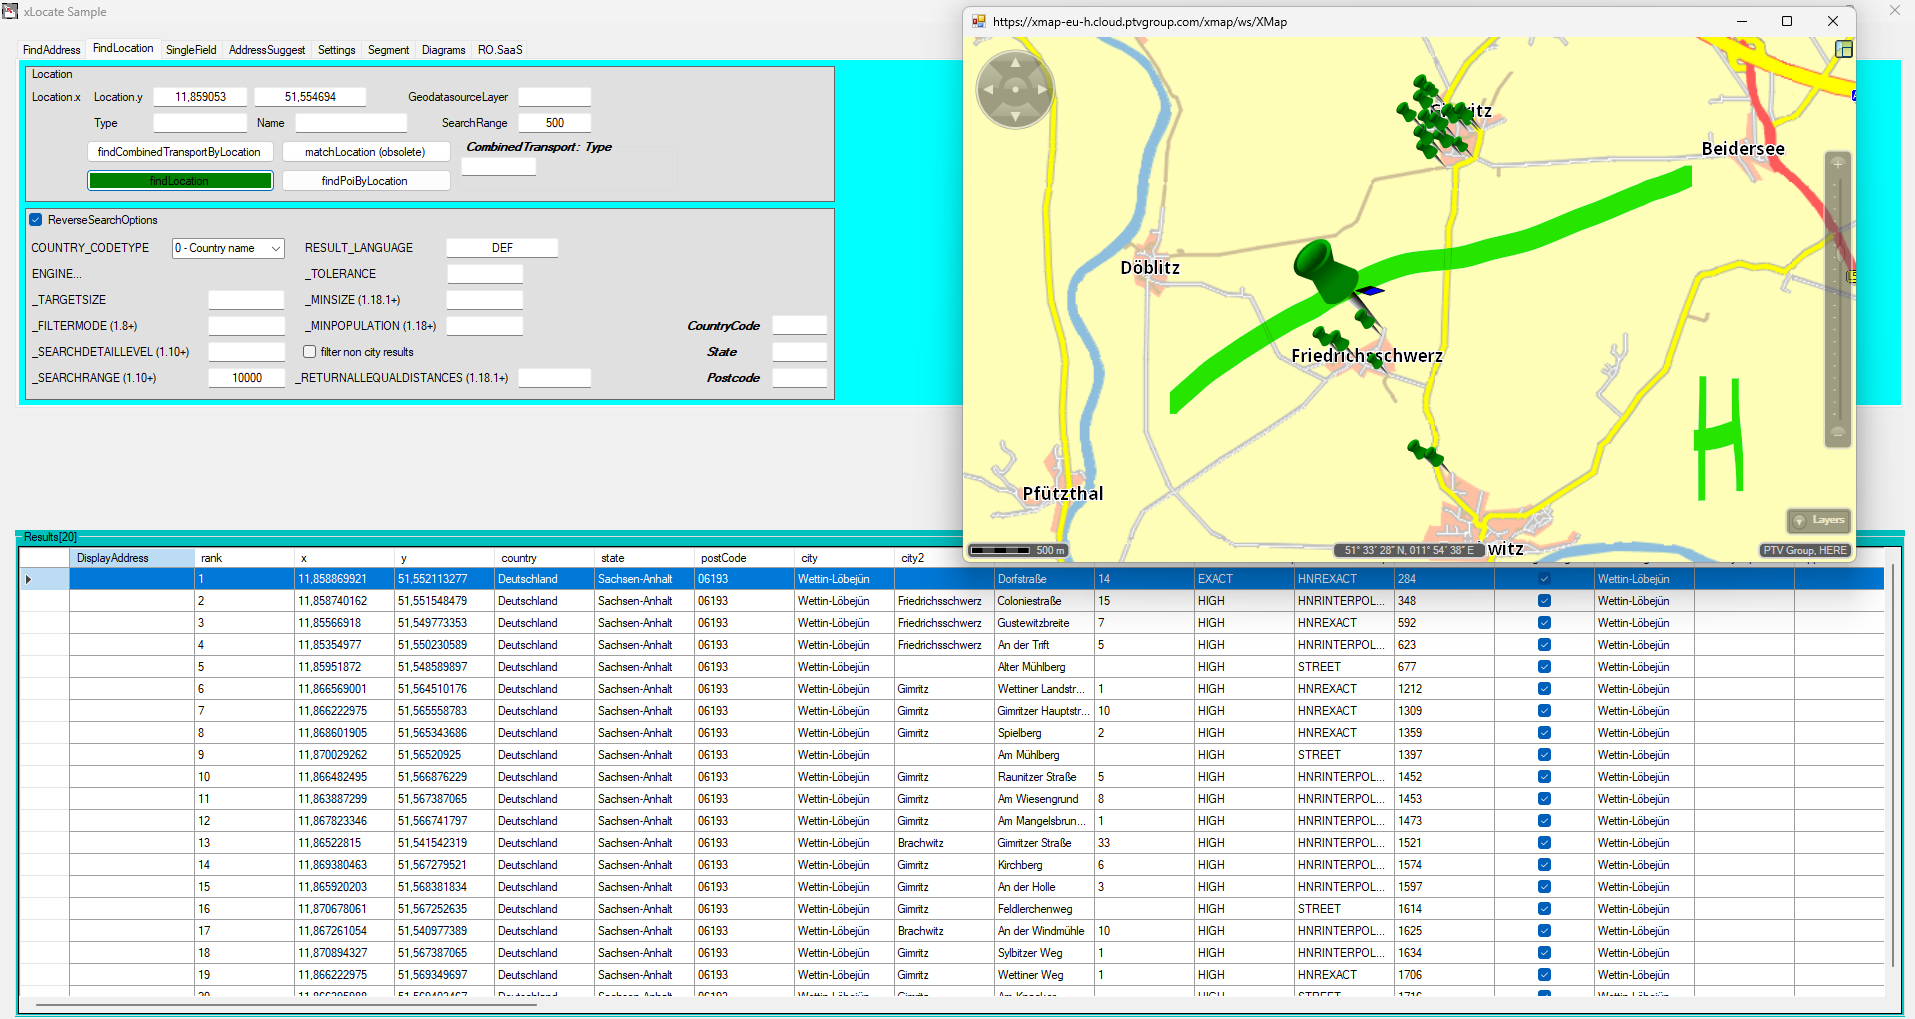Switch to the FindAddress tab
Image resolution: width=1915 pixels, height=1019 pixels.
coord(51,50)
